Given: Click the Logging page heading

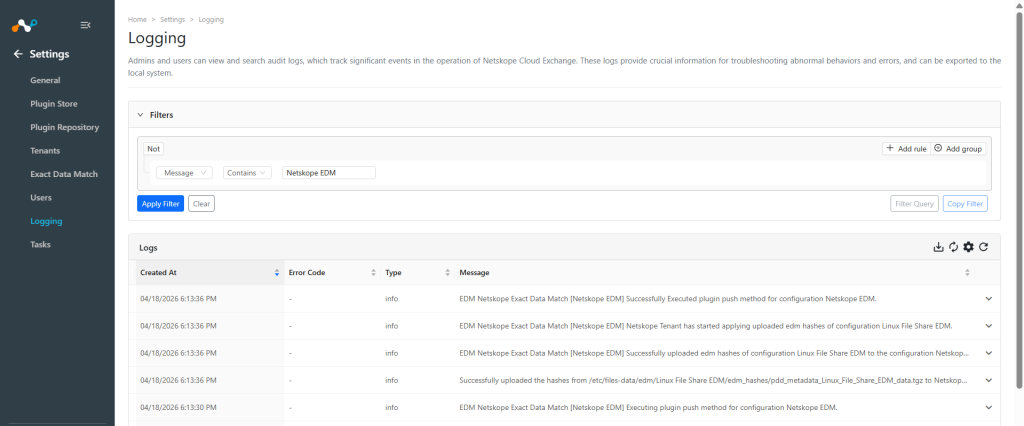Looking at the screenshot, I should click(157, 39).
